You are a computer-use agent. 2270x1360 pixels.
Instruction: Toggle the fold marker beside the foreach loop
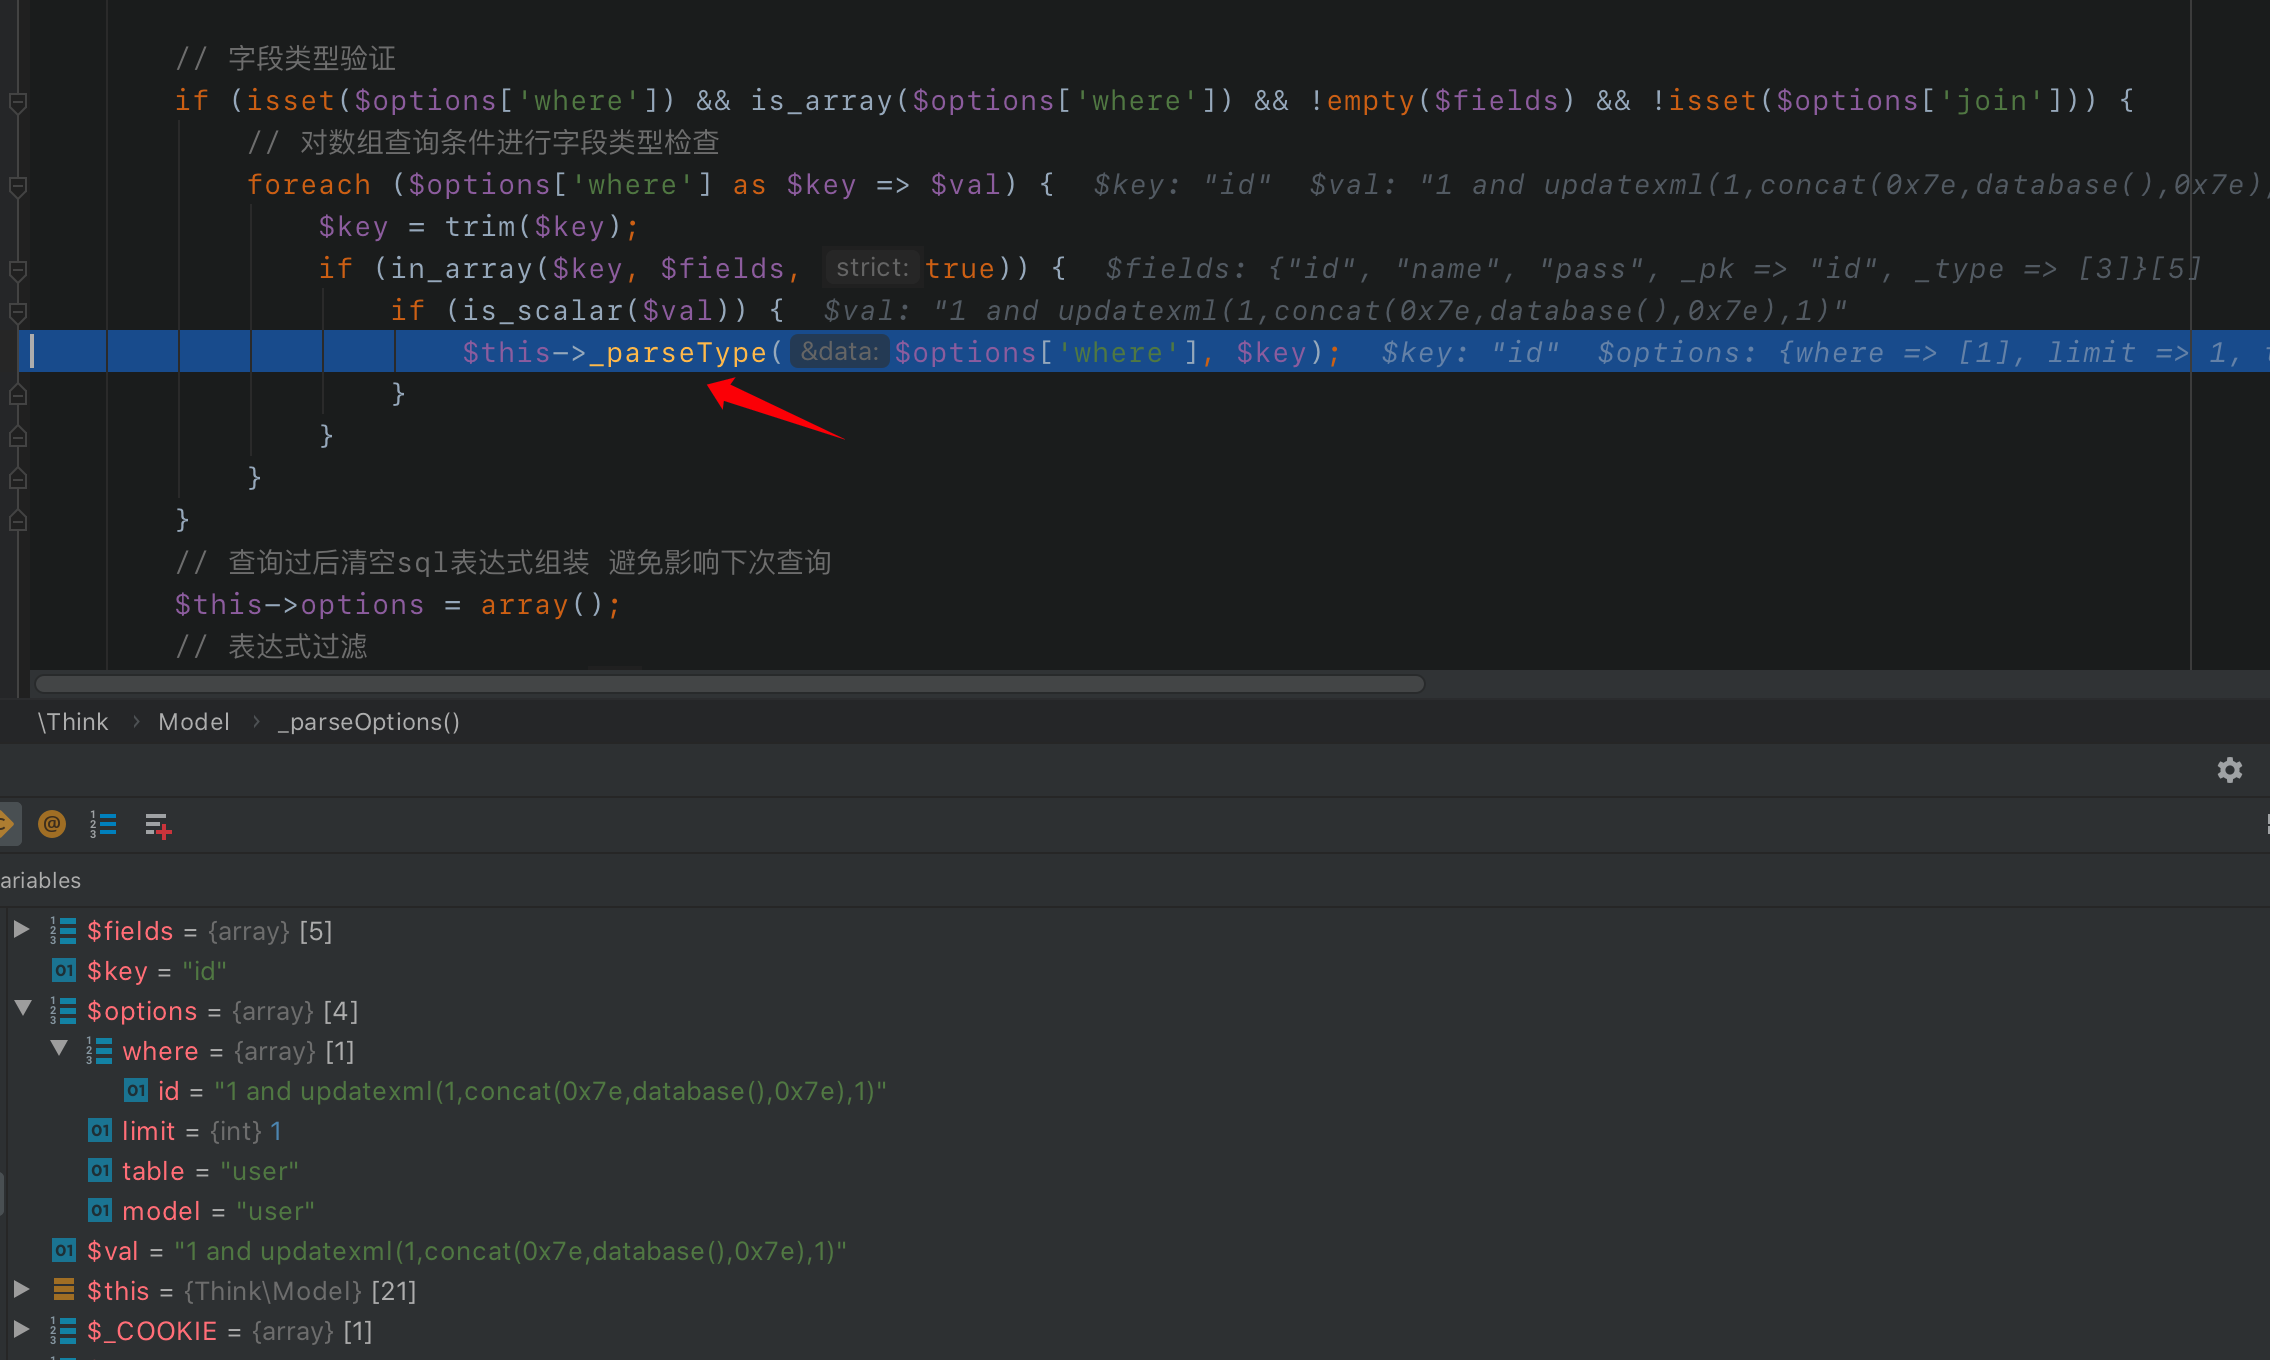(17, 185)
